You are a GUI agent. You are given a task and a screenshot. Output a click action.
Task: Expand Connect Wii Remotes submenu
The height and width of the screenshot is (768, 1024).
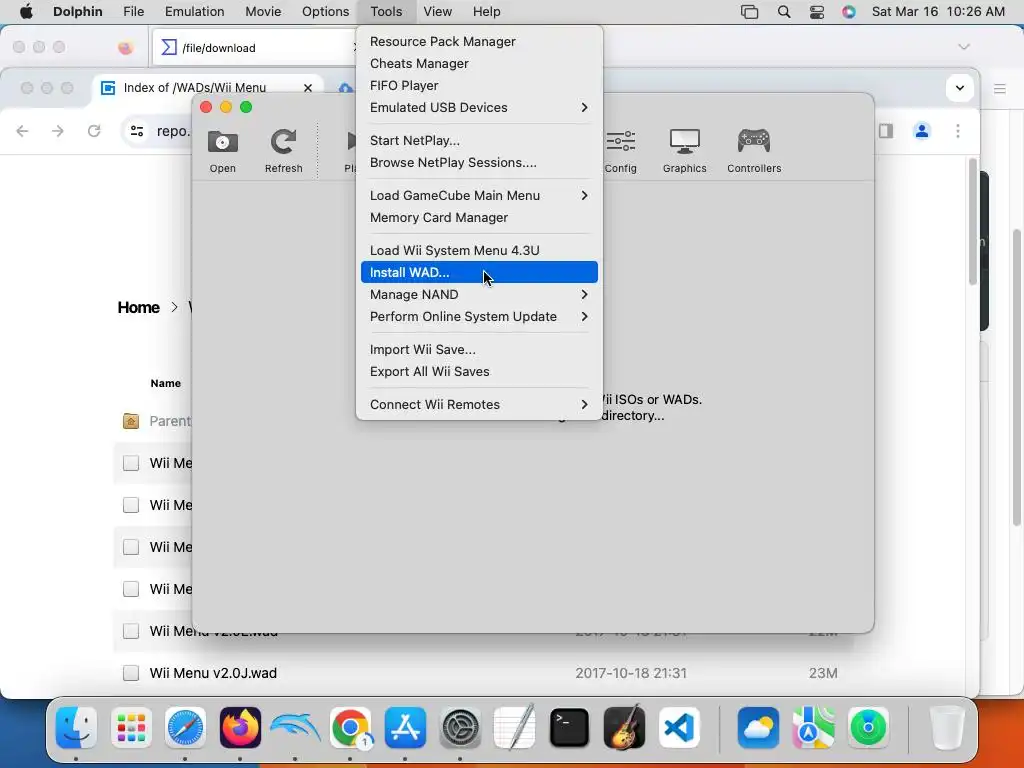(479, 404)
